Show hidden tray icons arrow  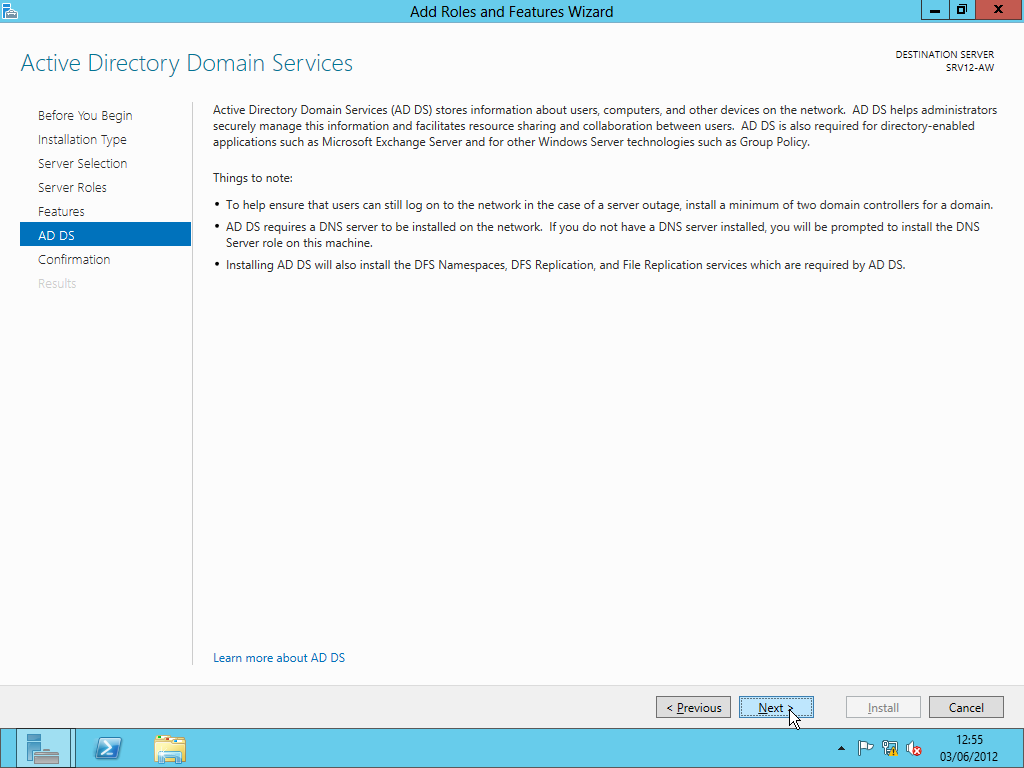click(841, 748)
